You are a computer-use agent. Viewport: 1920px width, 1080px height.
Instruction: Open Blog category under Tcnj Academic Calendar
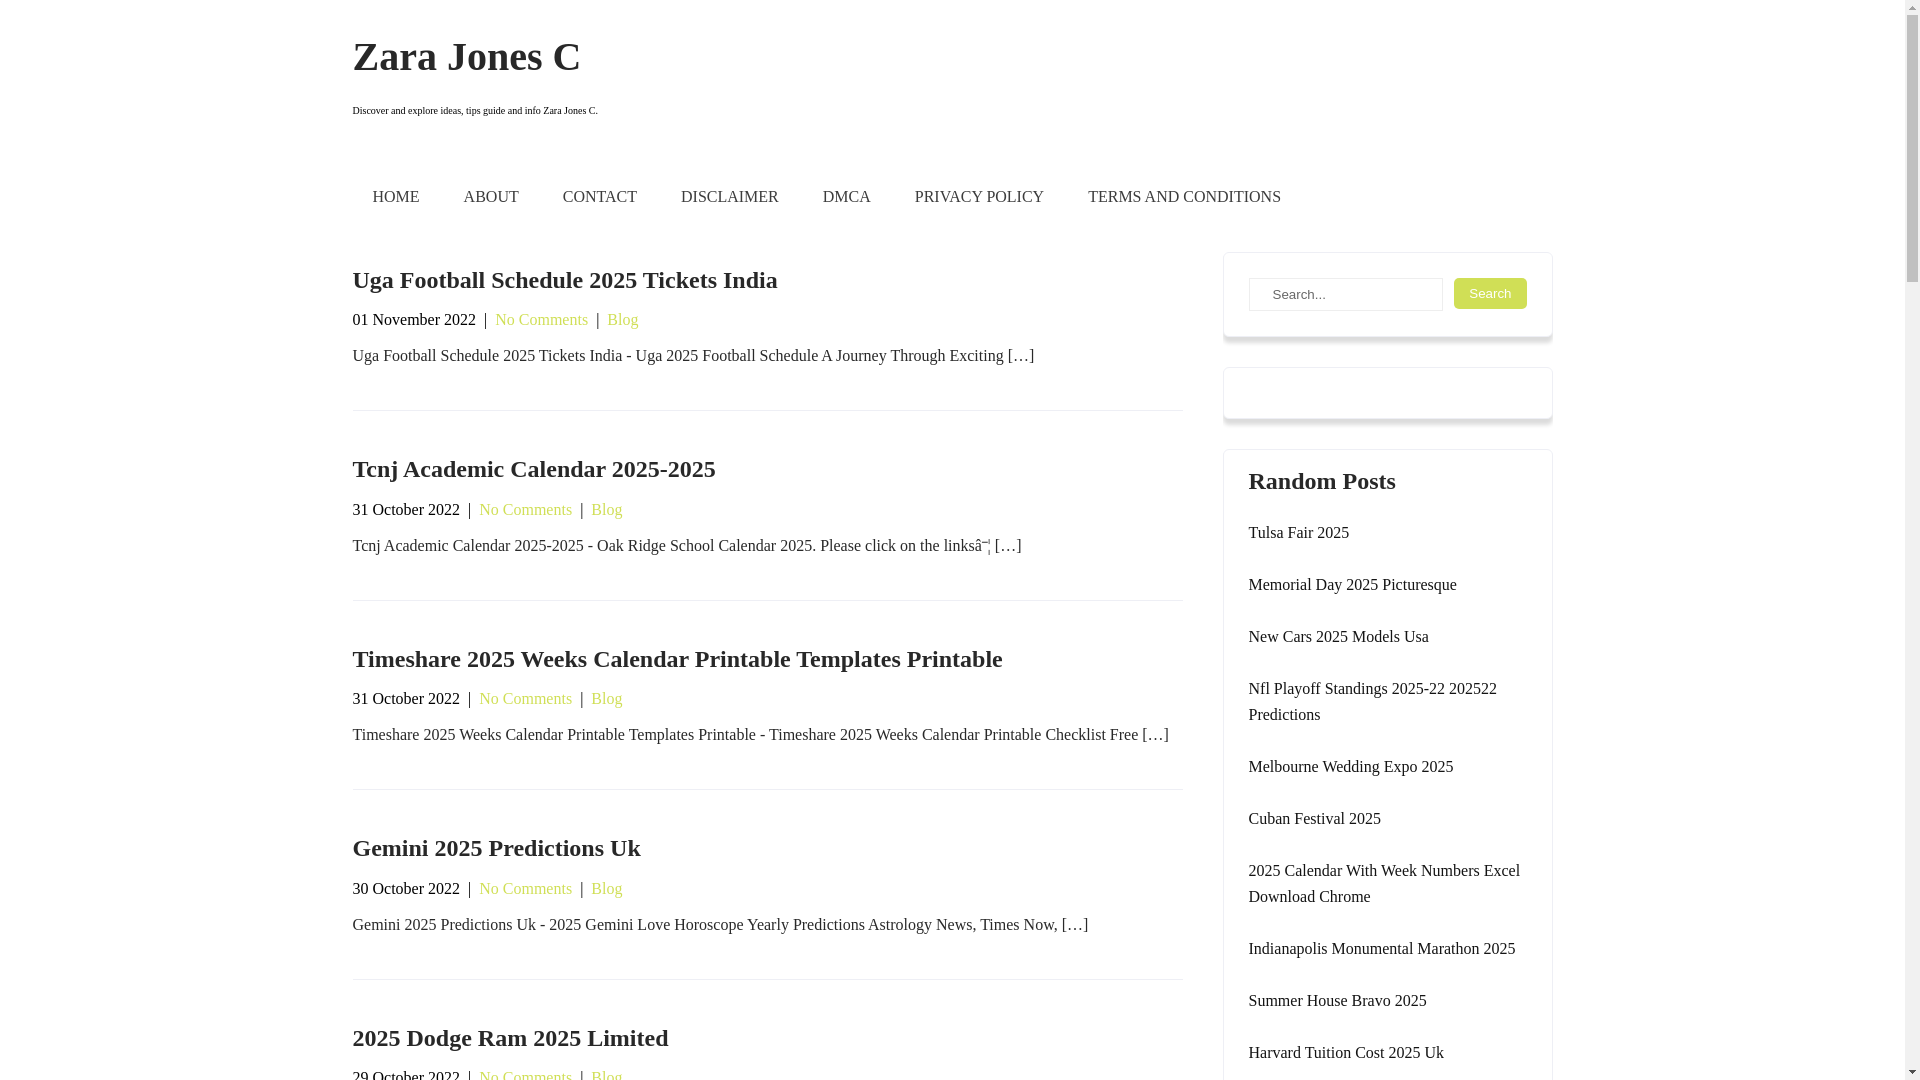[x=606, y=510]
